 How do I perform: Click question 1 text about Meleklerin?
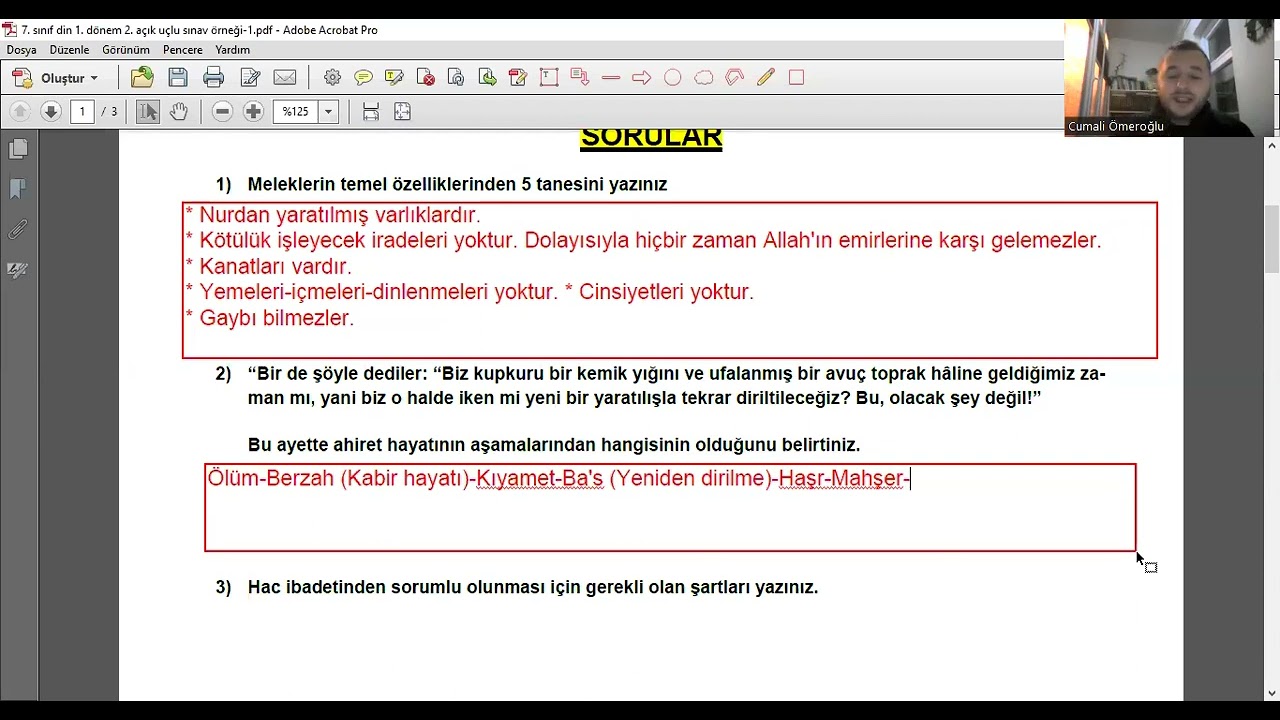point(457,185)
